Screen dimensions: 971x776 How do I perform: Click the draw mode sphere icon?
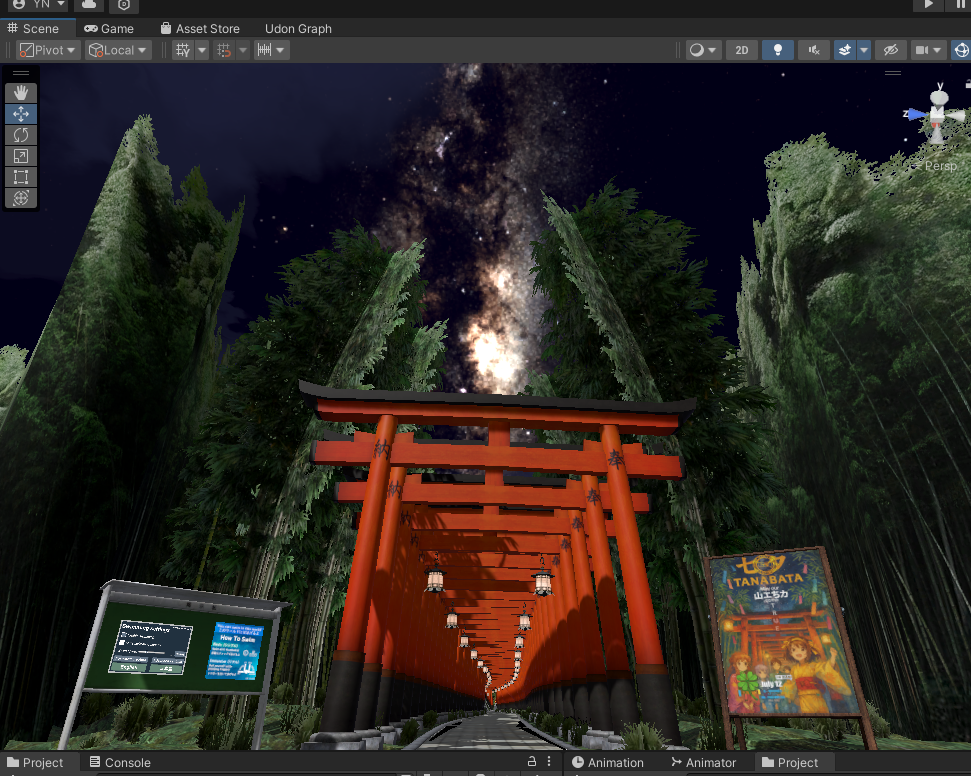point(697,50)
